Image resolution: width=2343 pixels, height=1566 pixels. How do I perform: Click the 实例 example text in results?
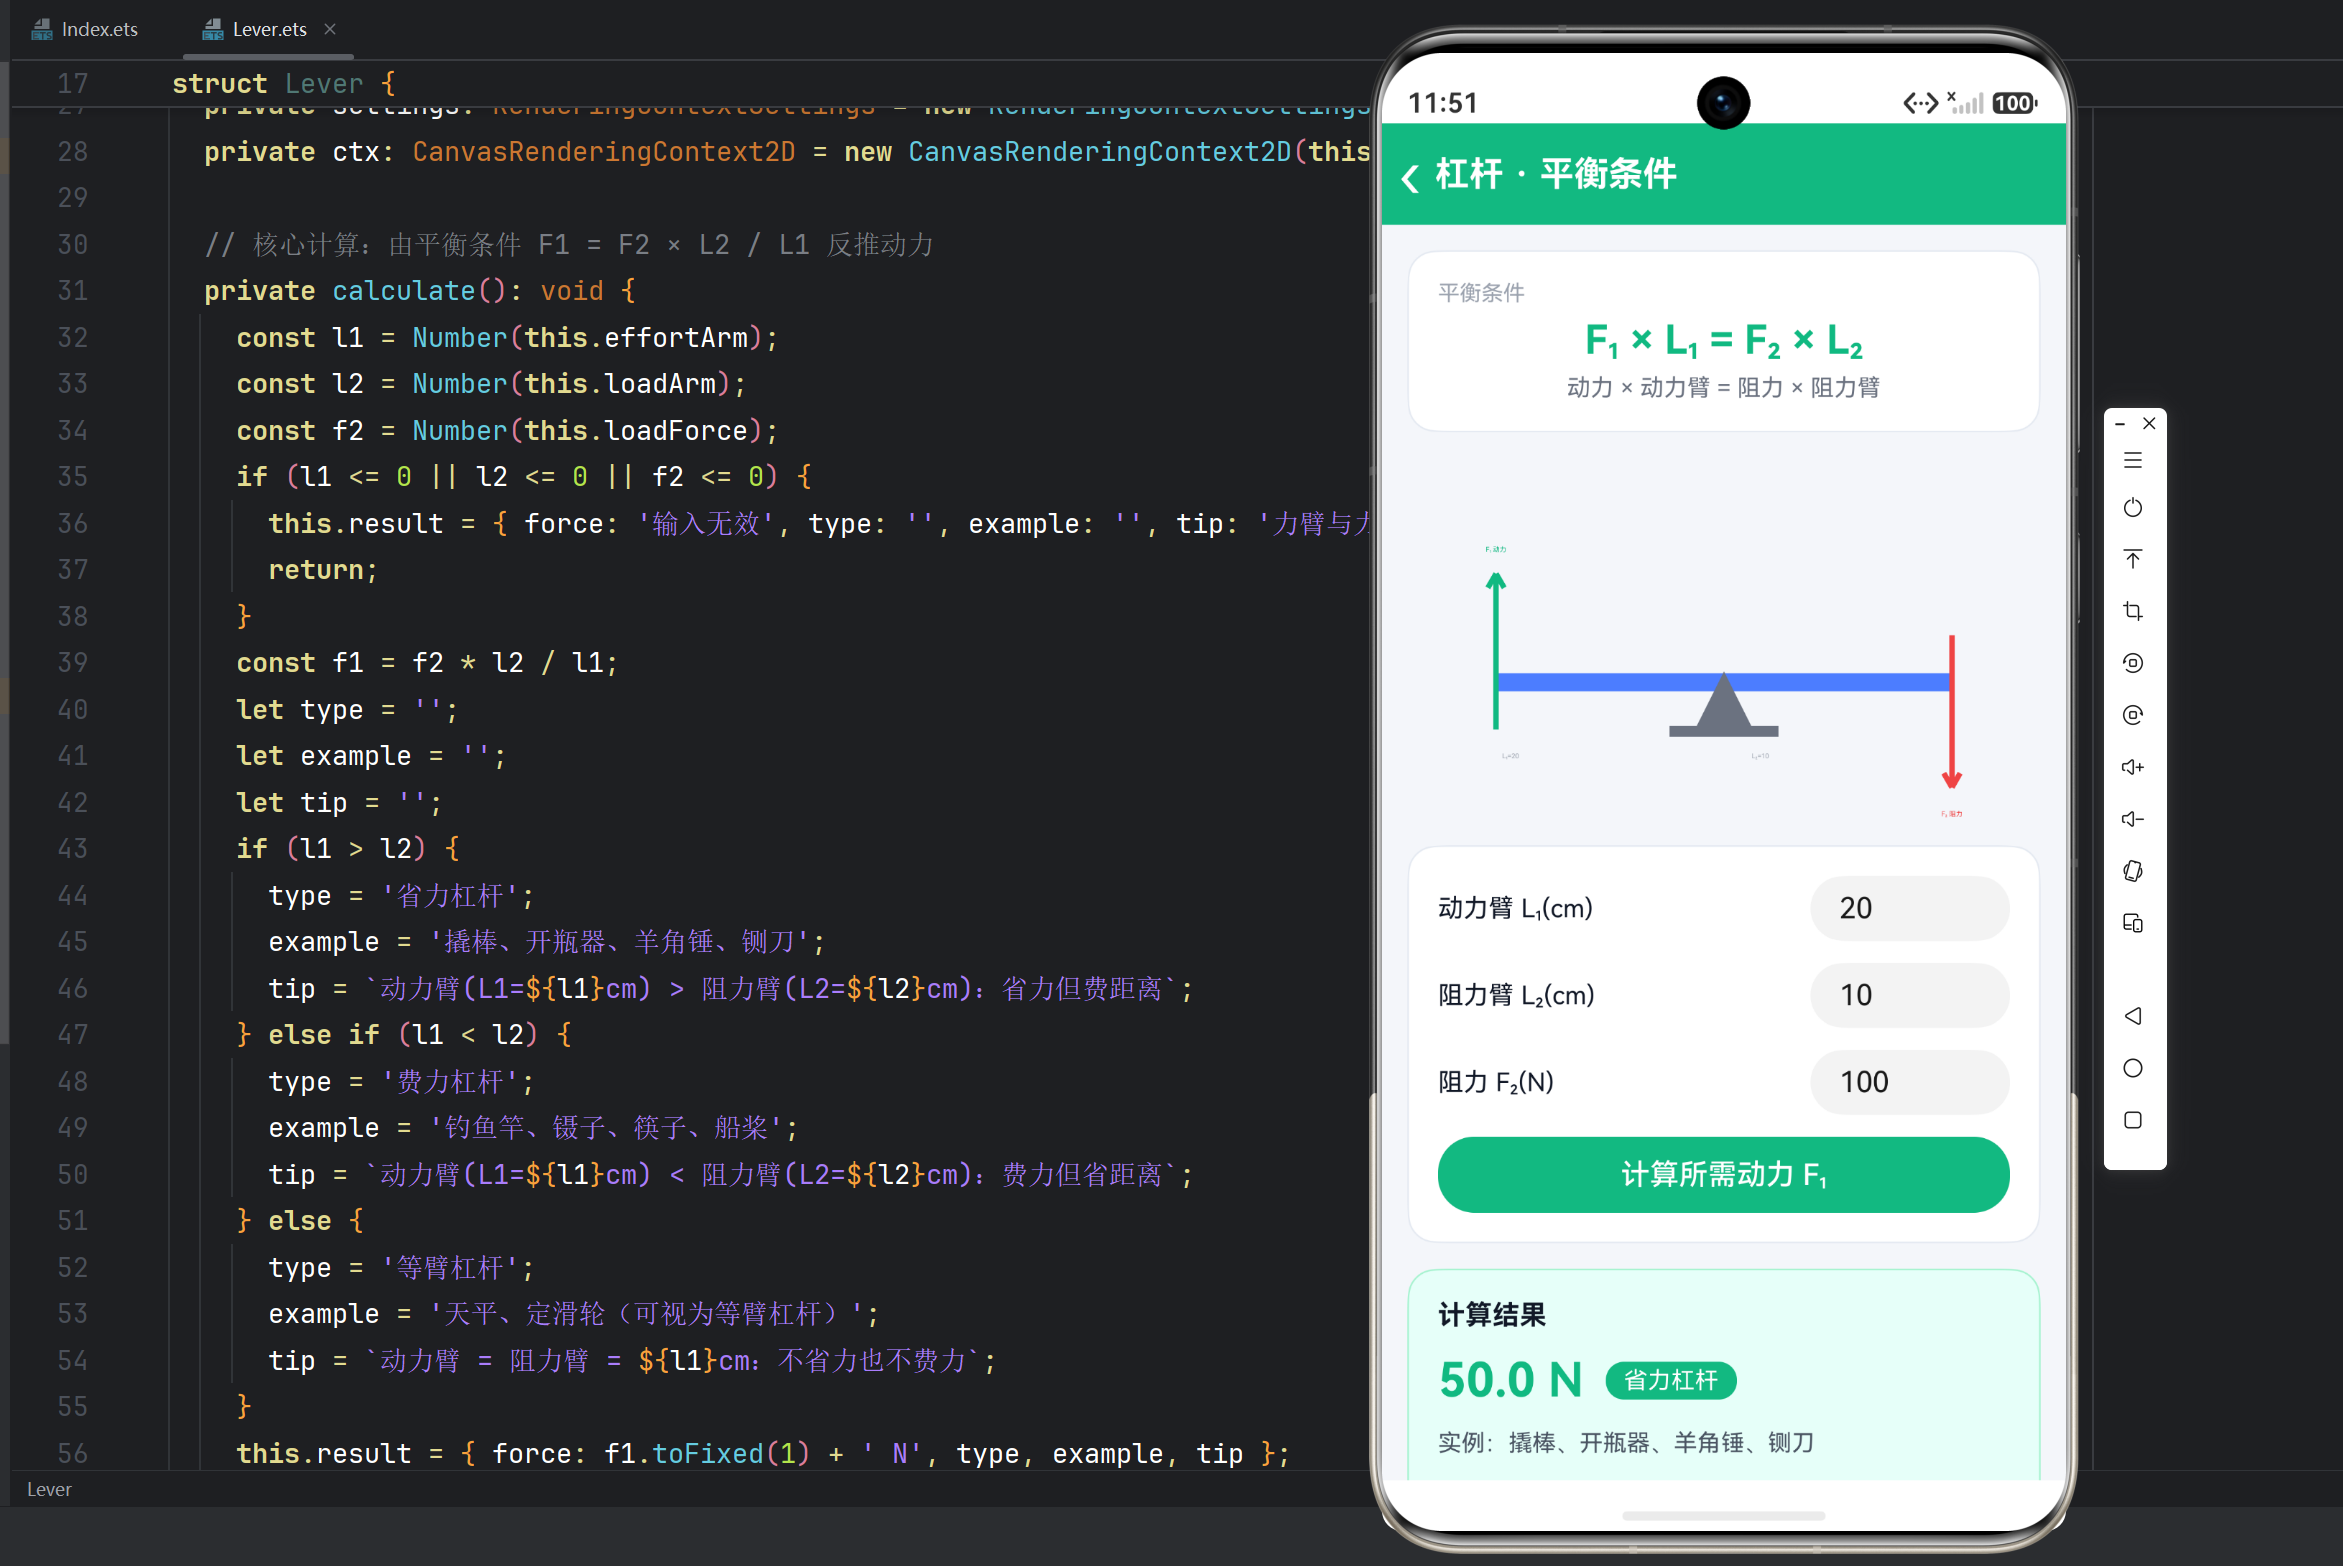tap(1626, 1442)
